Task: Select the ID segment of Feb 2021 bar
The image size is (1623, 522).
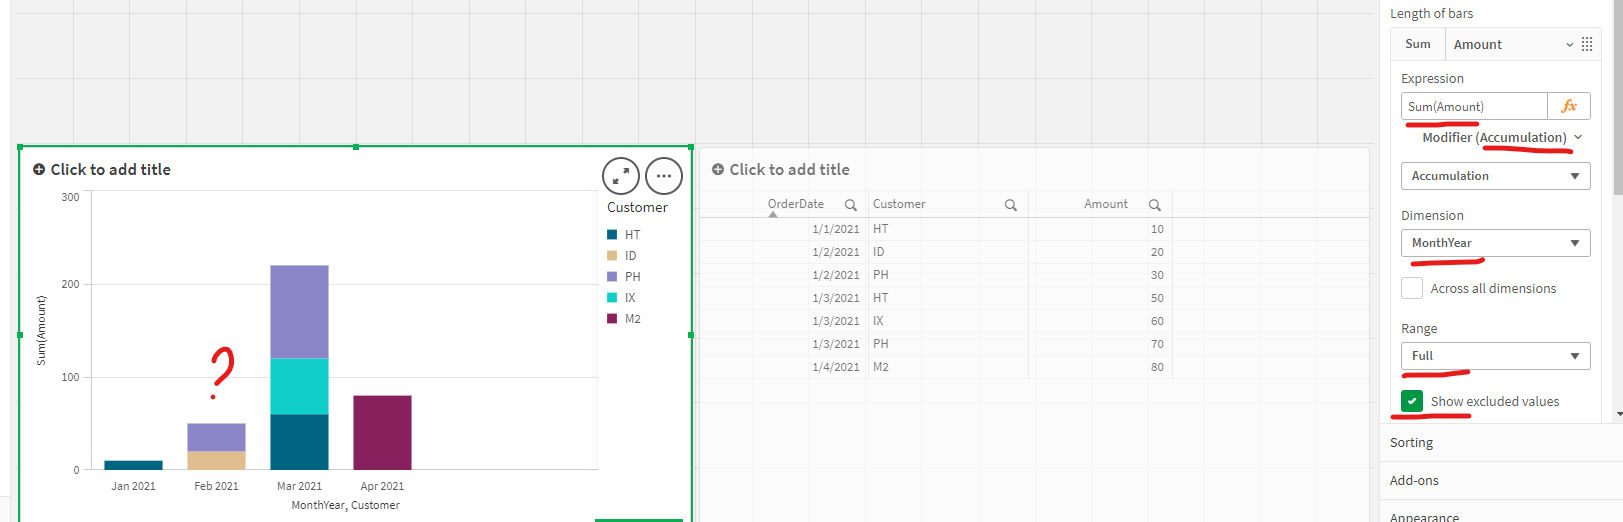Action: coord(216,460)
